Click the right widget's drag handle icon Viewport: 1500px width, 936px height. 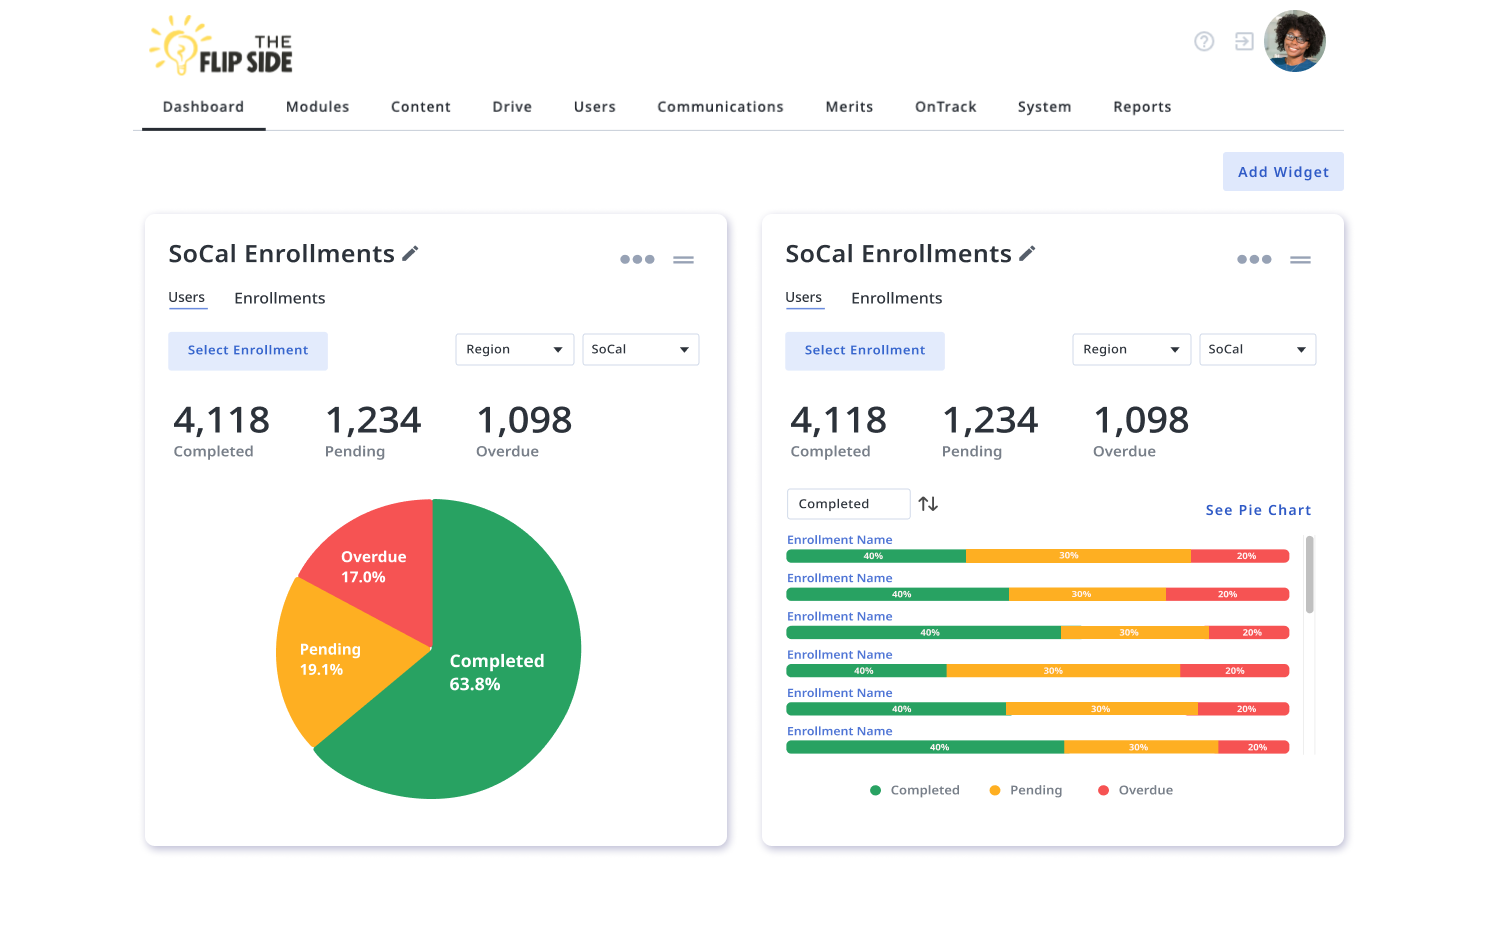point(1300,258)
